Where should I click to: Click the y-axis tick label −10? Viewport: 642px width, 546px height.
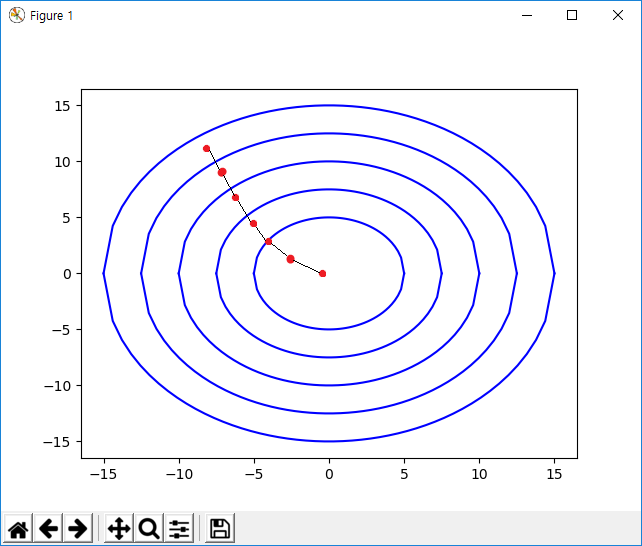click(x=57, y=386)
